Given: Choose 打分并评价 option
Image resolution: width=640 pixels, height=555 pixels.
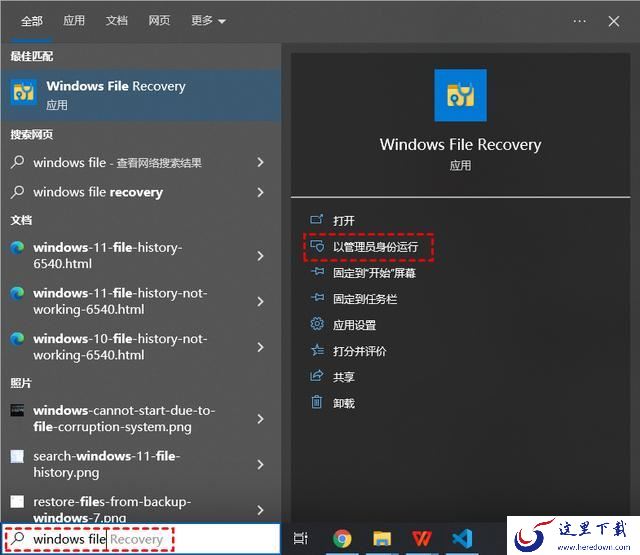Looking at the screenshot, I should tap(360, 351).
